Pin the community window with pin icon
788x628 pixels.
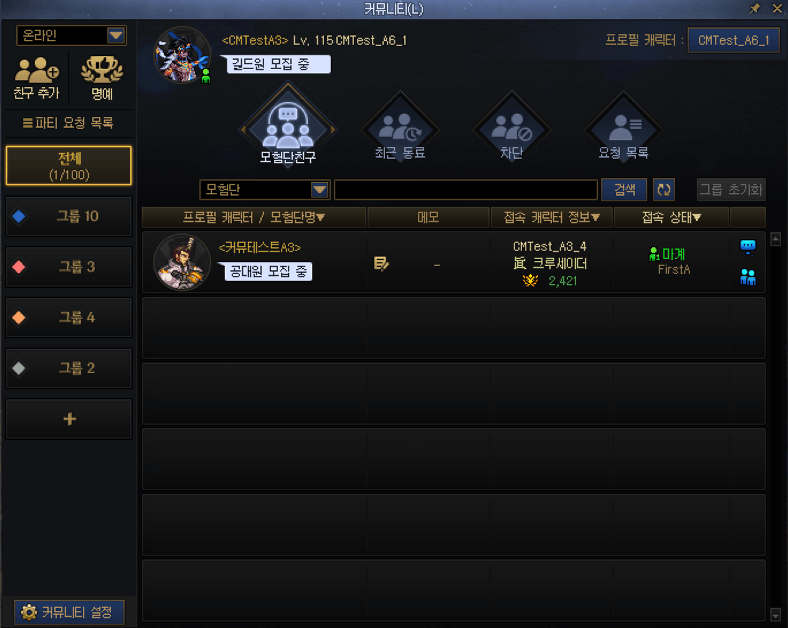pos(755,8)
